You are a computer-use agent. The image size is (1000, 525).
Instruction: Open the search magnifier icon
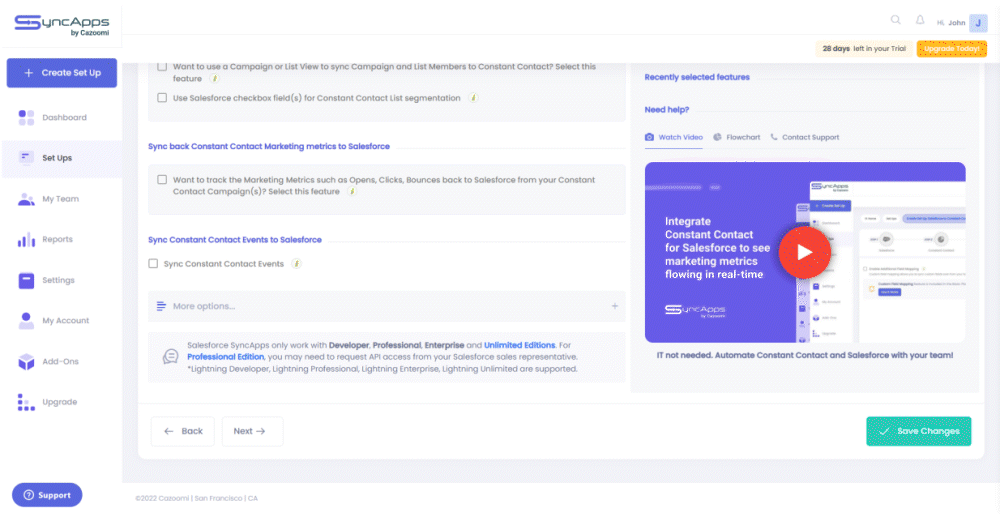click(x=895, y=20)
